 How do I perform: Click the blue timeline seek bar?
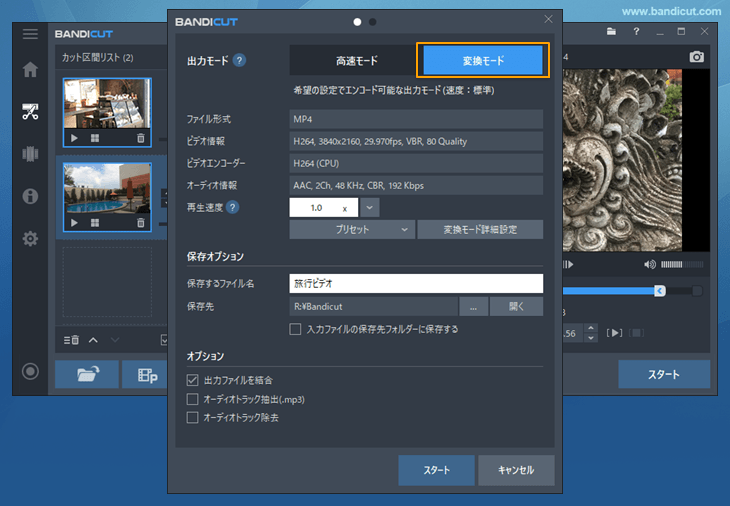pos(608,291)
